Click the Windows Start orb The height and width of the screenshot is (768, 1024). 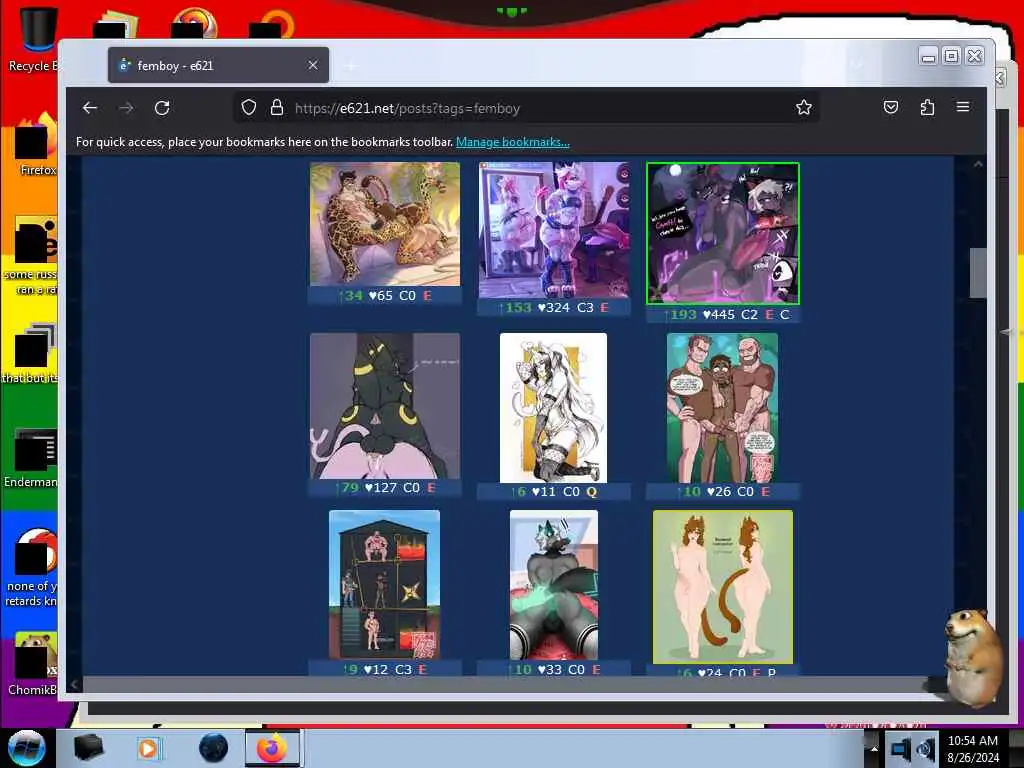coord(26,748)
